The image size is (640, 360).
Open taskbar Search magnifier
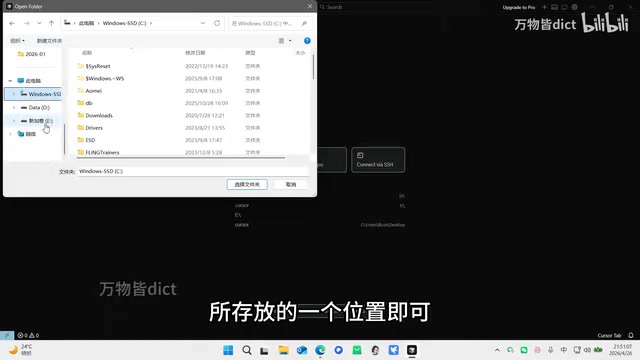(x=247, y=350)
